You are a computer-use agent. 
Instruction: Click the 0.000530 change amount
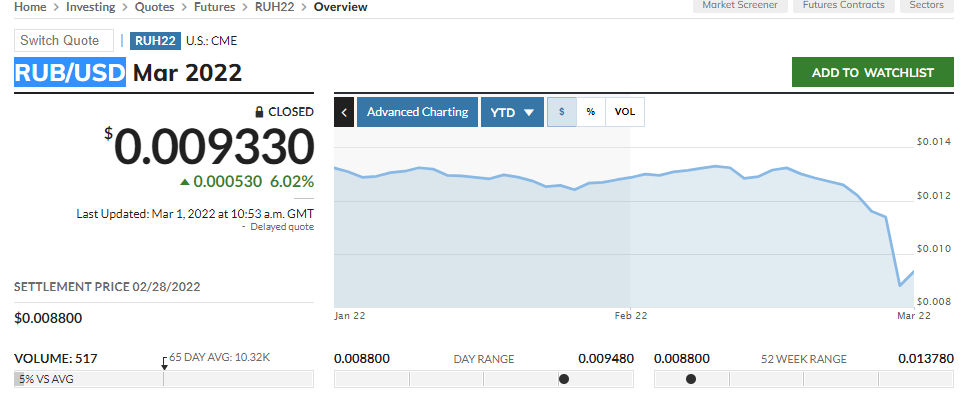point(228,182)
